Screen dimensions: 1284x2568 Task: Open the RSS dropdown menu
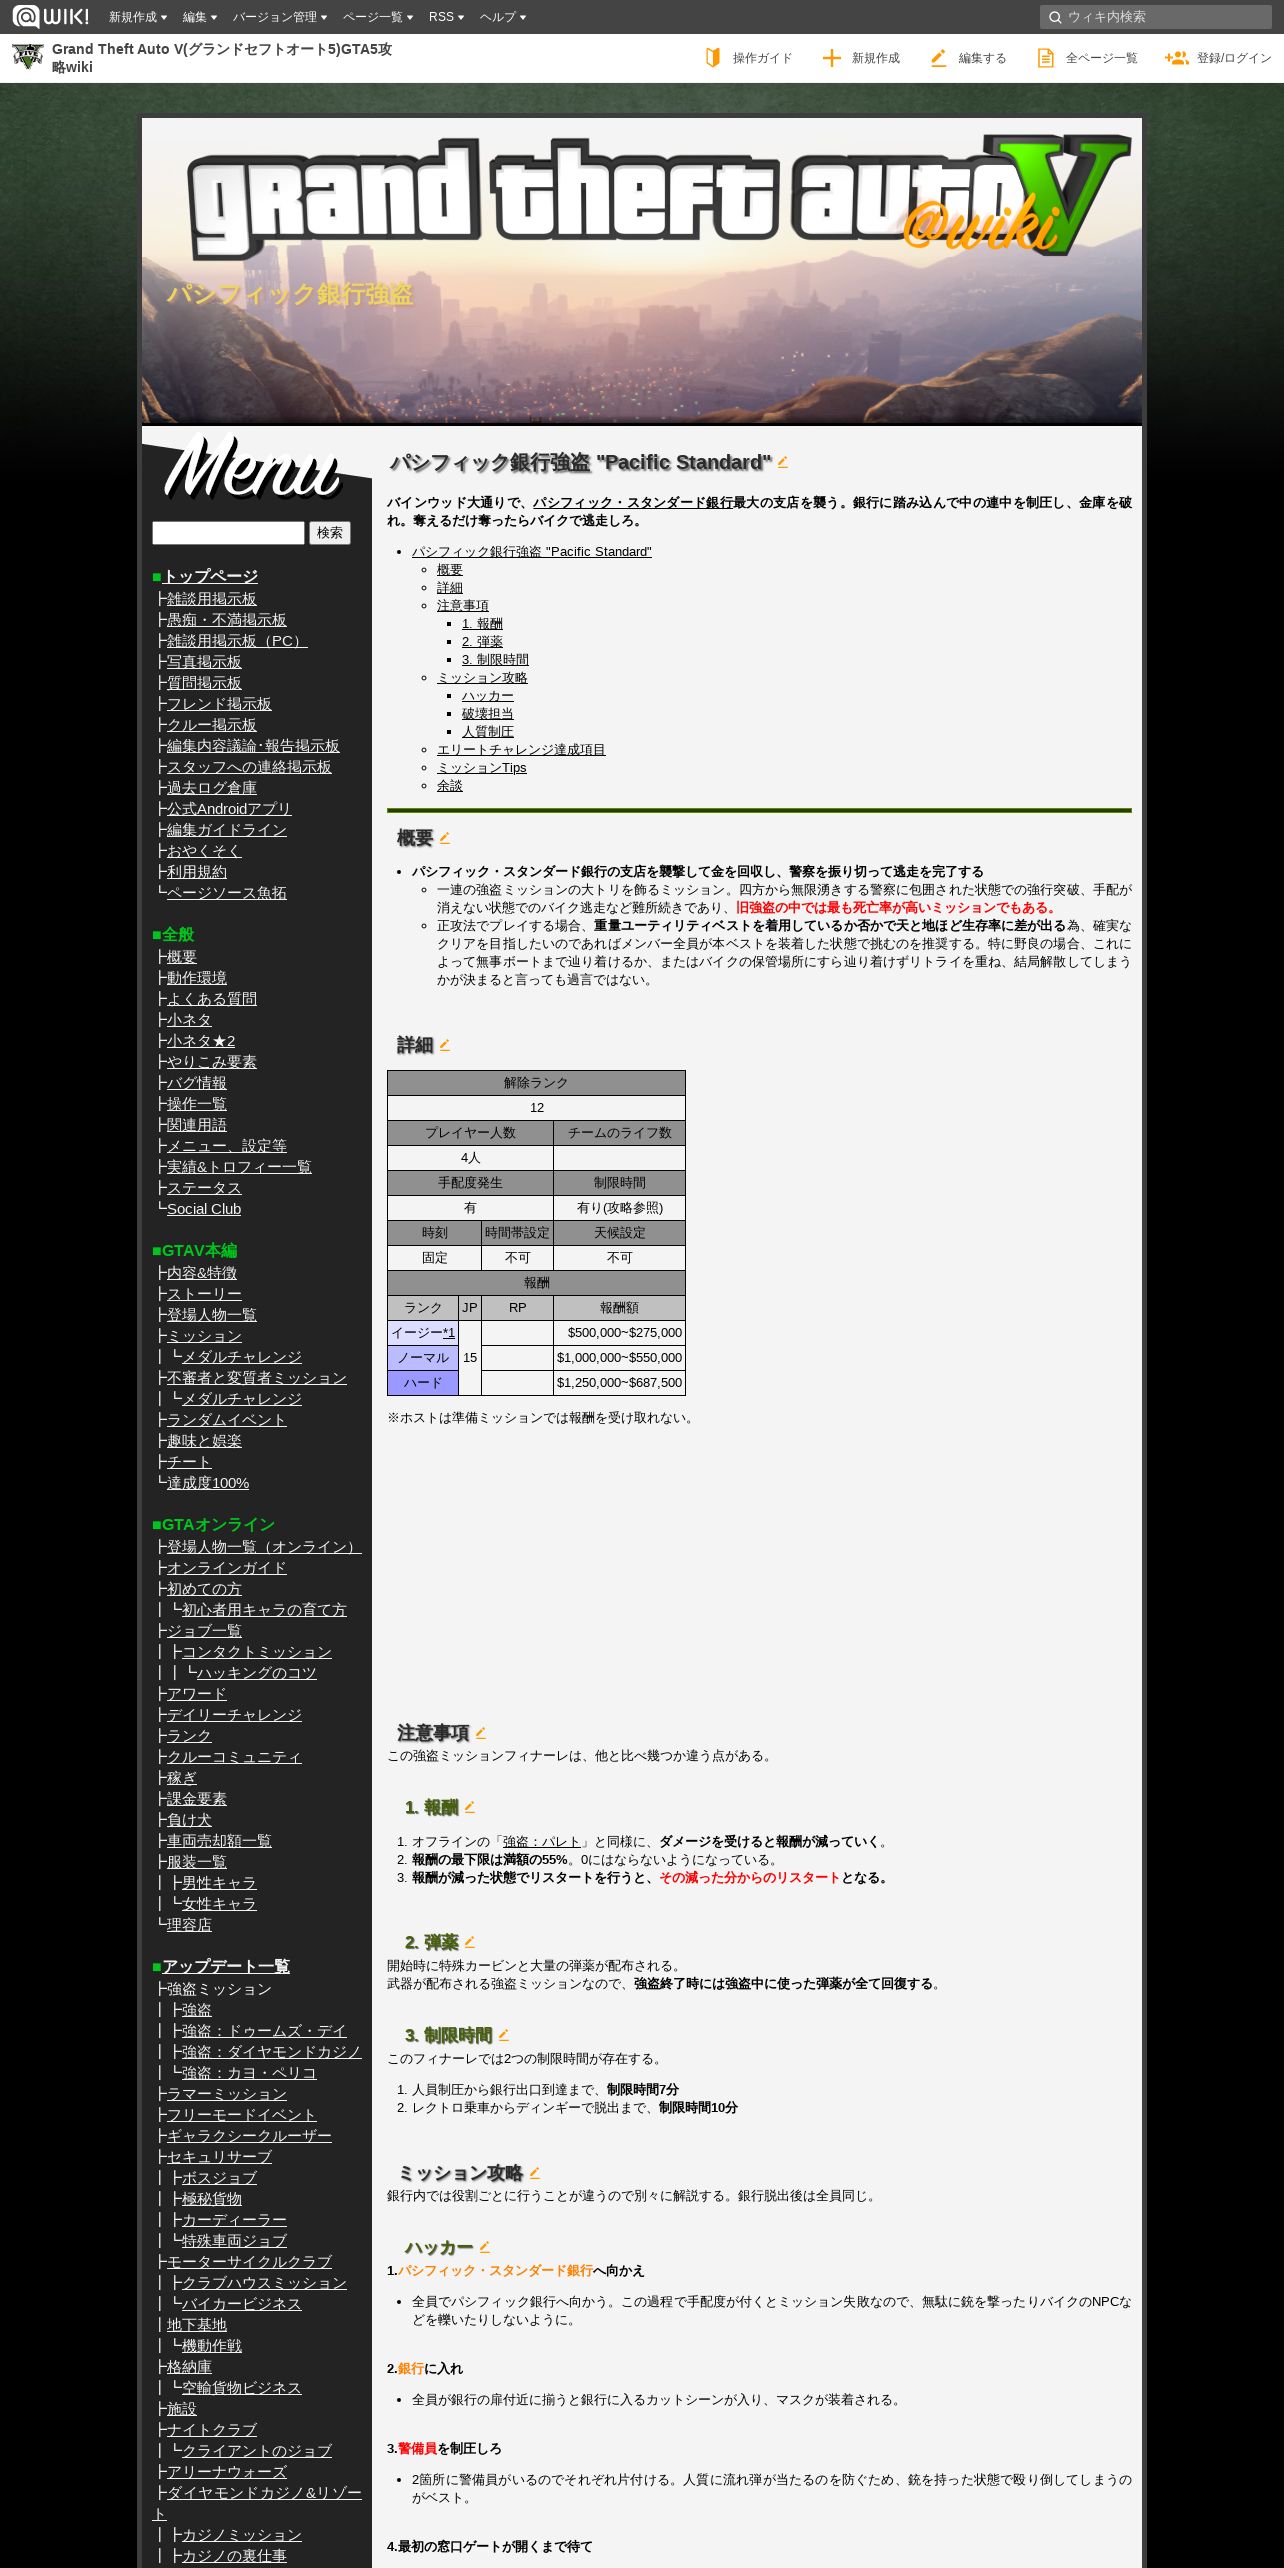pyautogui.click(x=446, y=17)
